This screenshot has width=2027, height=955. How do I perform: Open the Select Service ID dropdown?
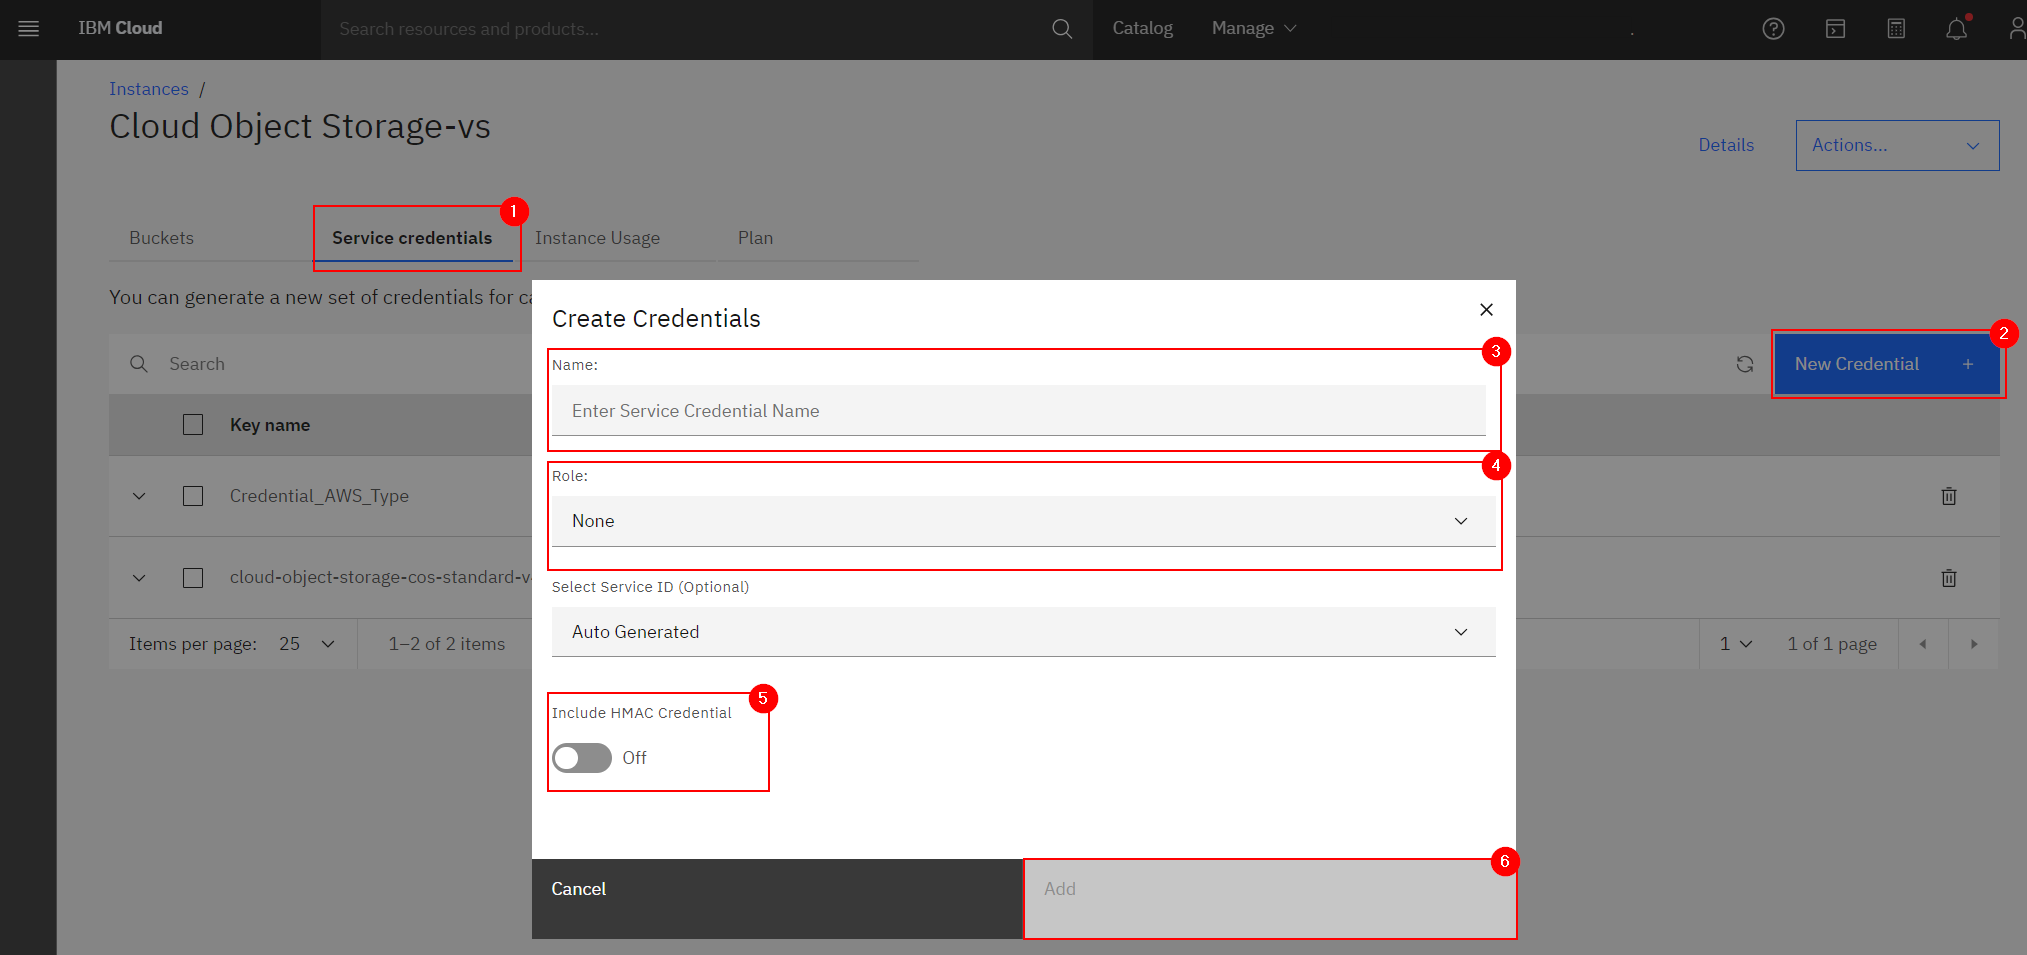point(1023,632)
